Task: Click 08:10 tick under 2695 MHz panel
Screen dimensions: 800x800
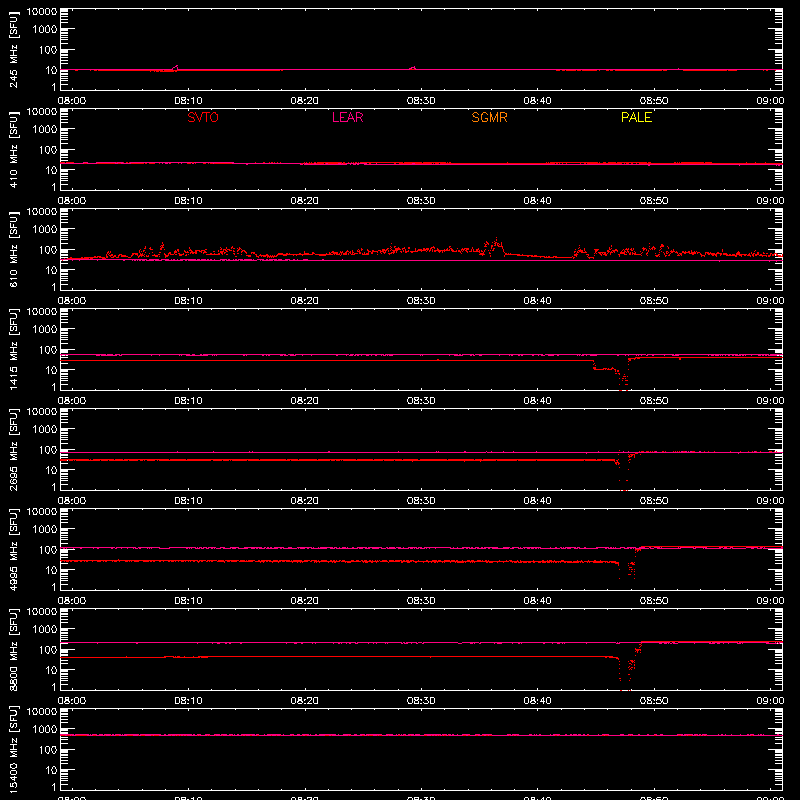Action: pos(188,501)
